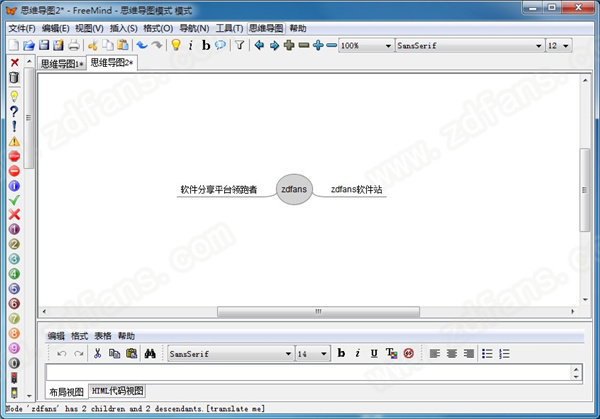Remove the last icon with the red X at the top
This screenshot has width=600, height=419.
tap(15, 62)
